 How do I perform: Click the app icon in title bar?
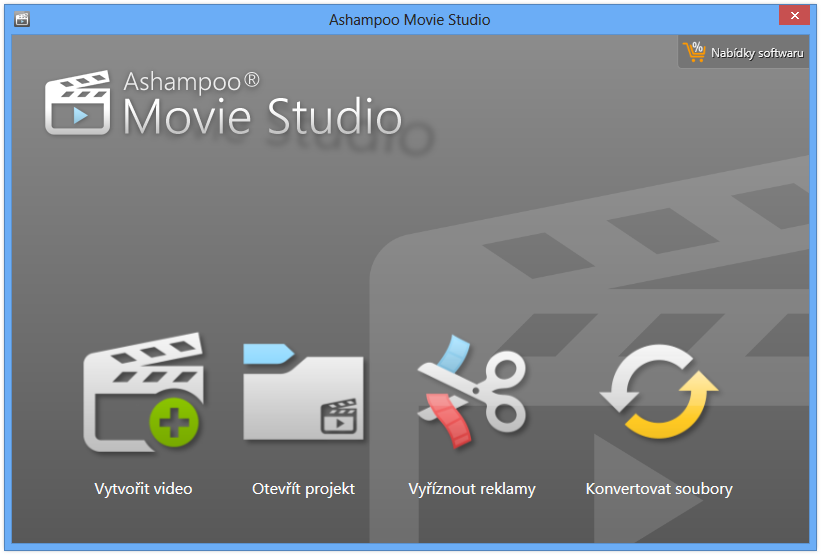point(22,19)
